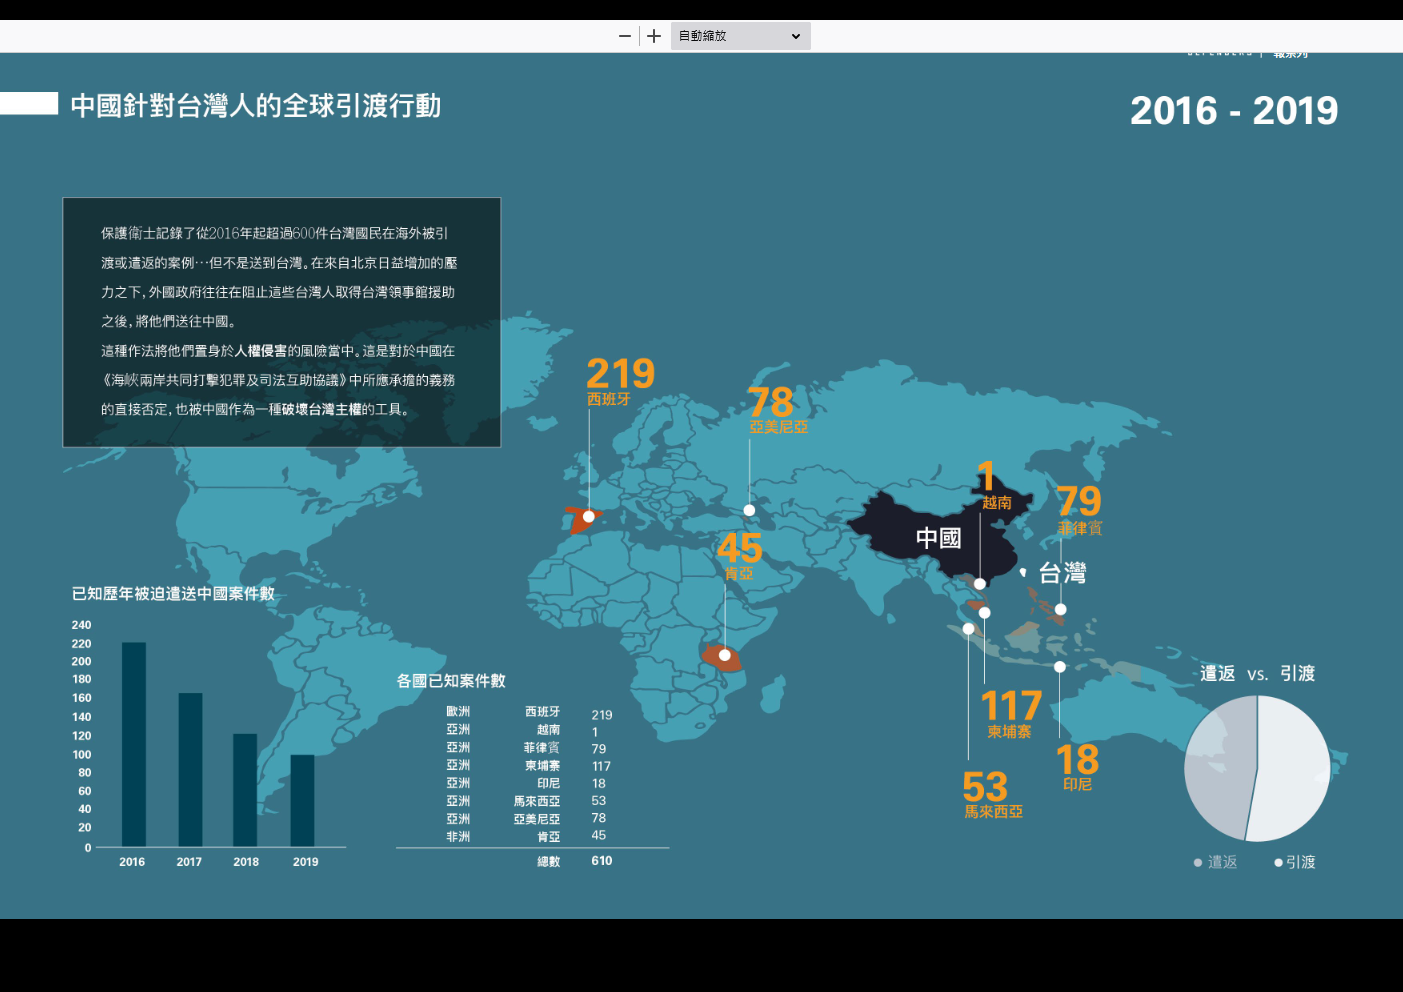Open the 自動縮放 zoom dropdown

pyautogui.click(x=740, y=36)
